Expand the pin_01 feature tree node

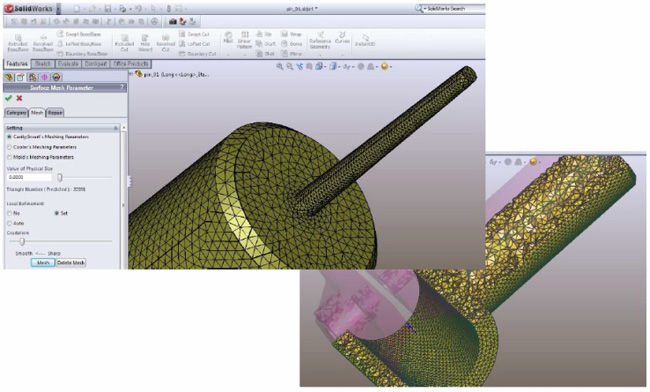click(x=131, y=74)
